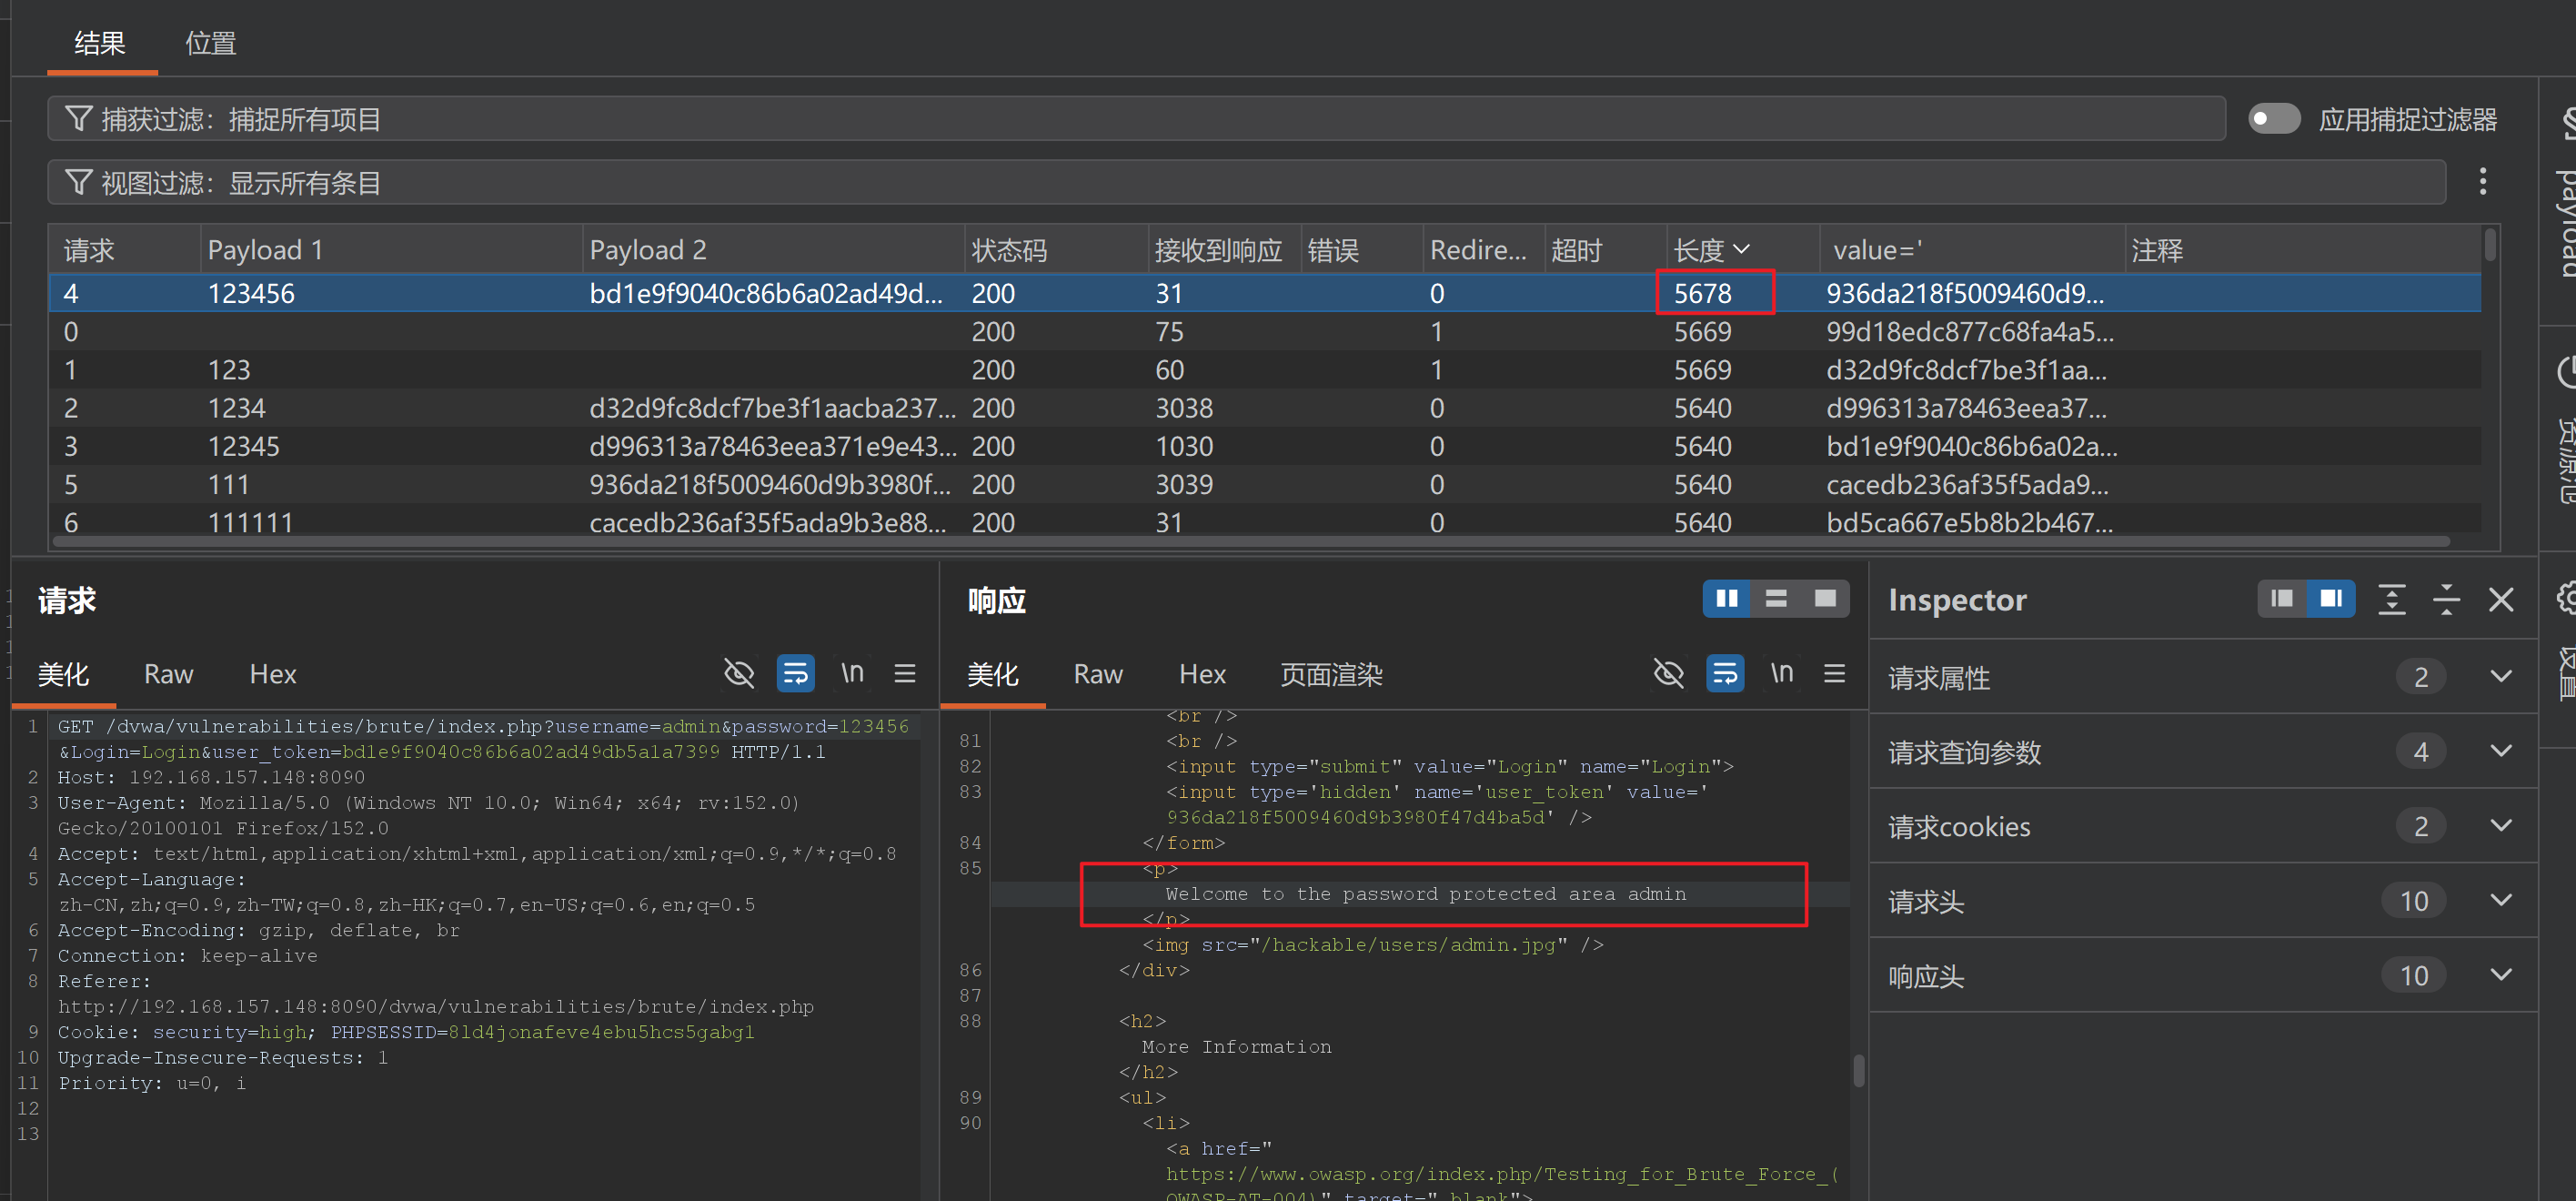Switch to the 位置 tab
Image resolution: width=2576 pixels, height=1201 pixels.
211,43
